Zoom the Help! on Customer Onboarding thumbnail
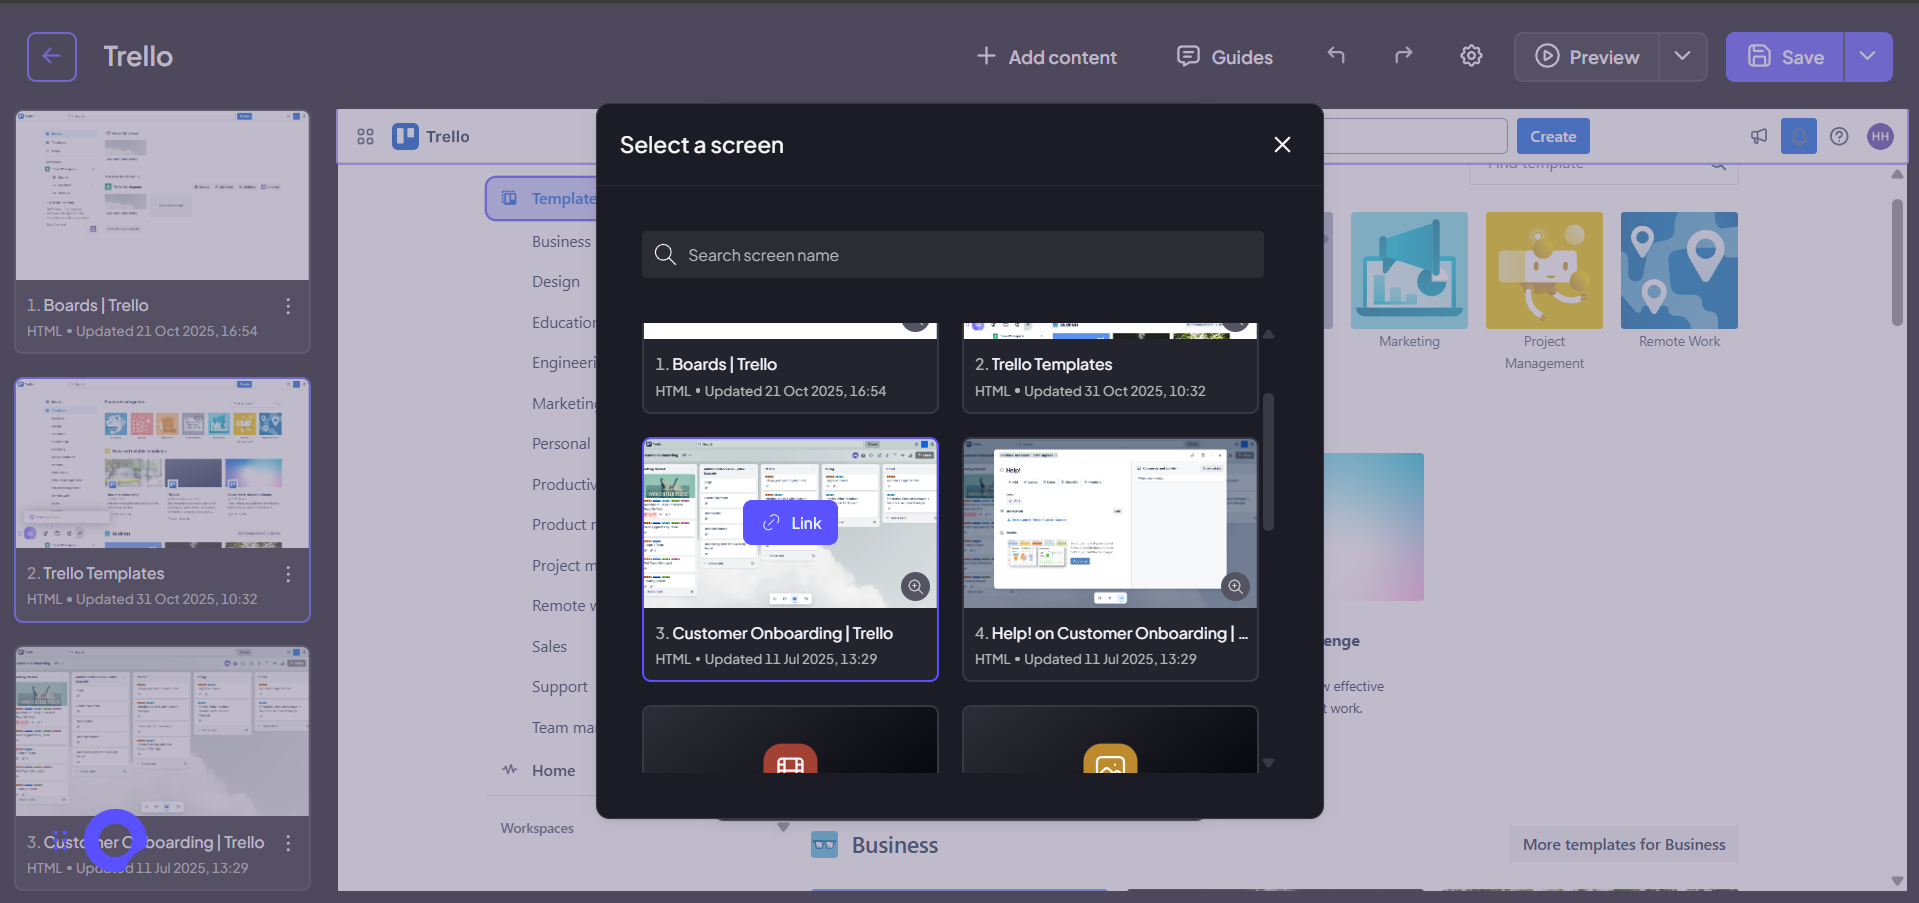Image resolution: width=1919 pixels, height=903 pixels. pyautogui.click(x=1235, y=587)
